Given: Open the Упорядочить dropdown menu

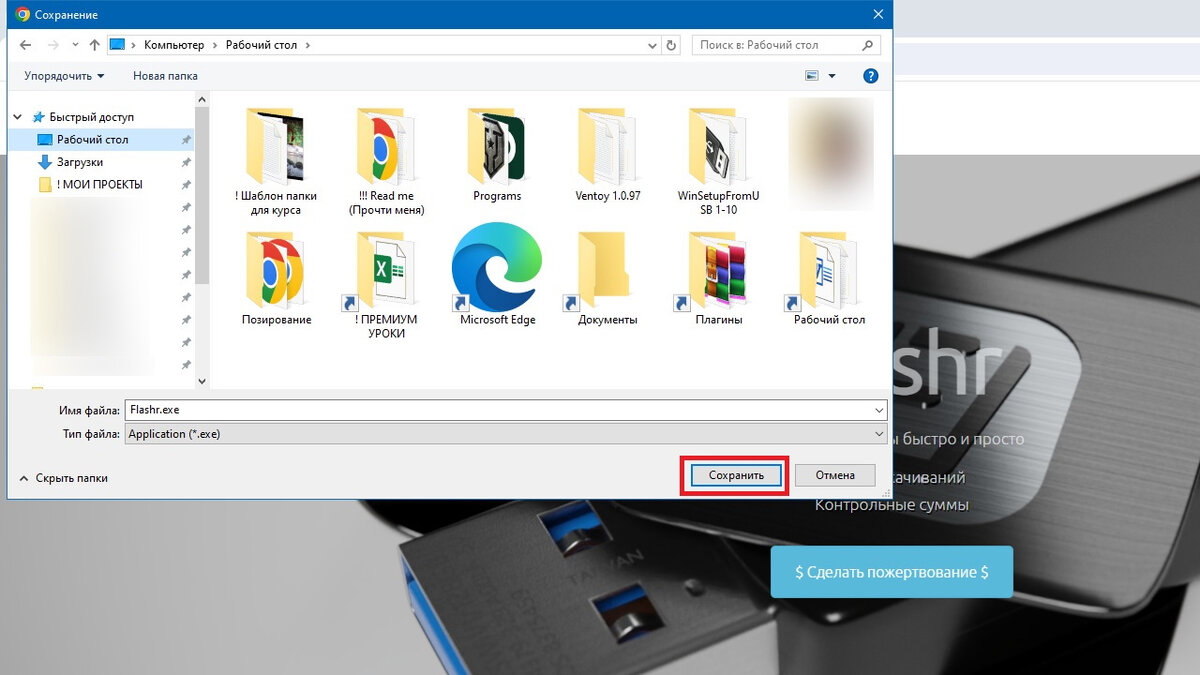Looking at the screenshot, I should [57, 75].
